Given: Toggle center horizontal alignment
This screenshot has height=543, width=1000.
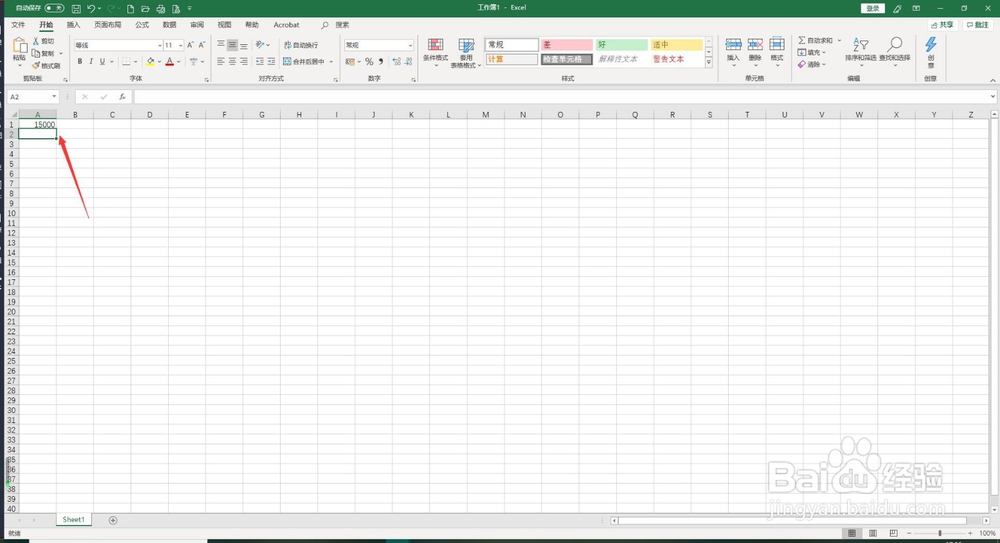Looking at the screenshot, I should (232, 62).
